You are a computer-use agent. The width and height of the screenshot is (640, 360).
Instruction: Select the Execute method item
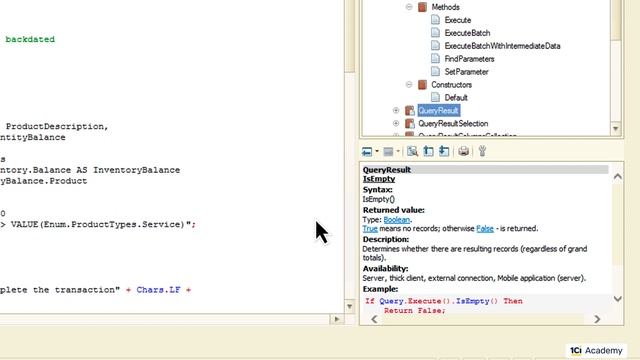click(x=458, y=20)
